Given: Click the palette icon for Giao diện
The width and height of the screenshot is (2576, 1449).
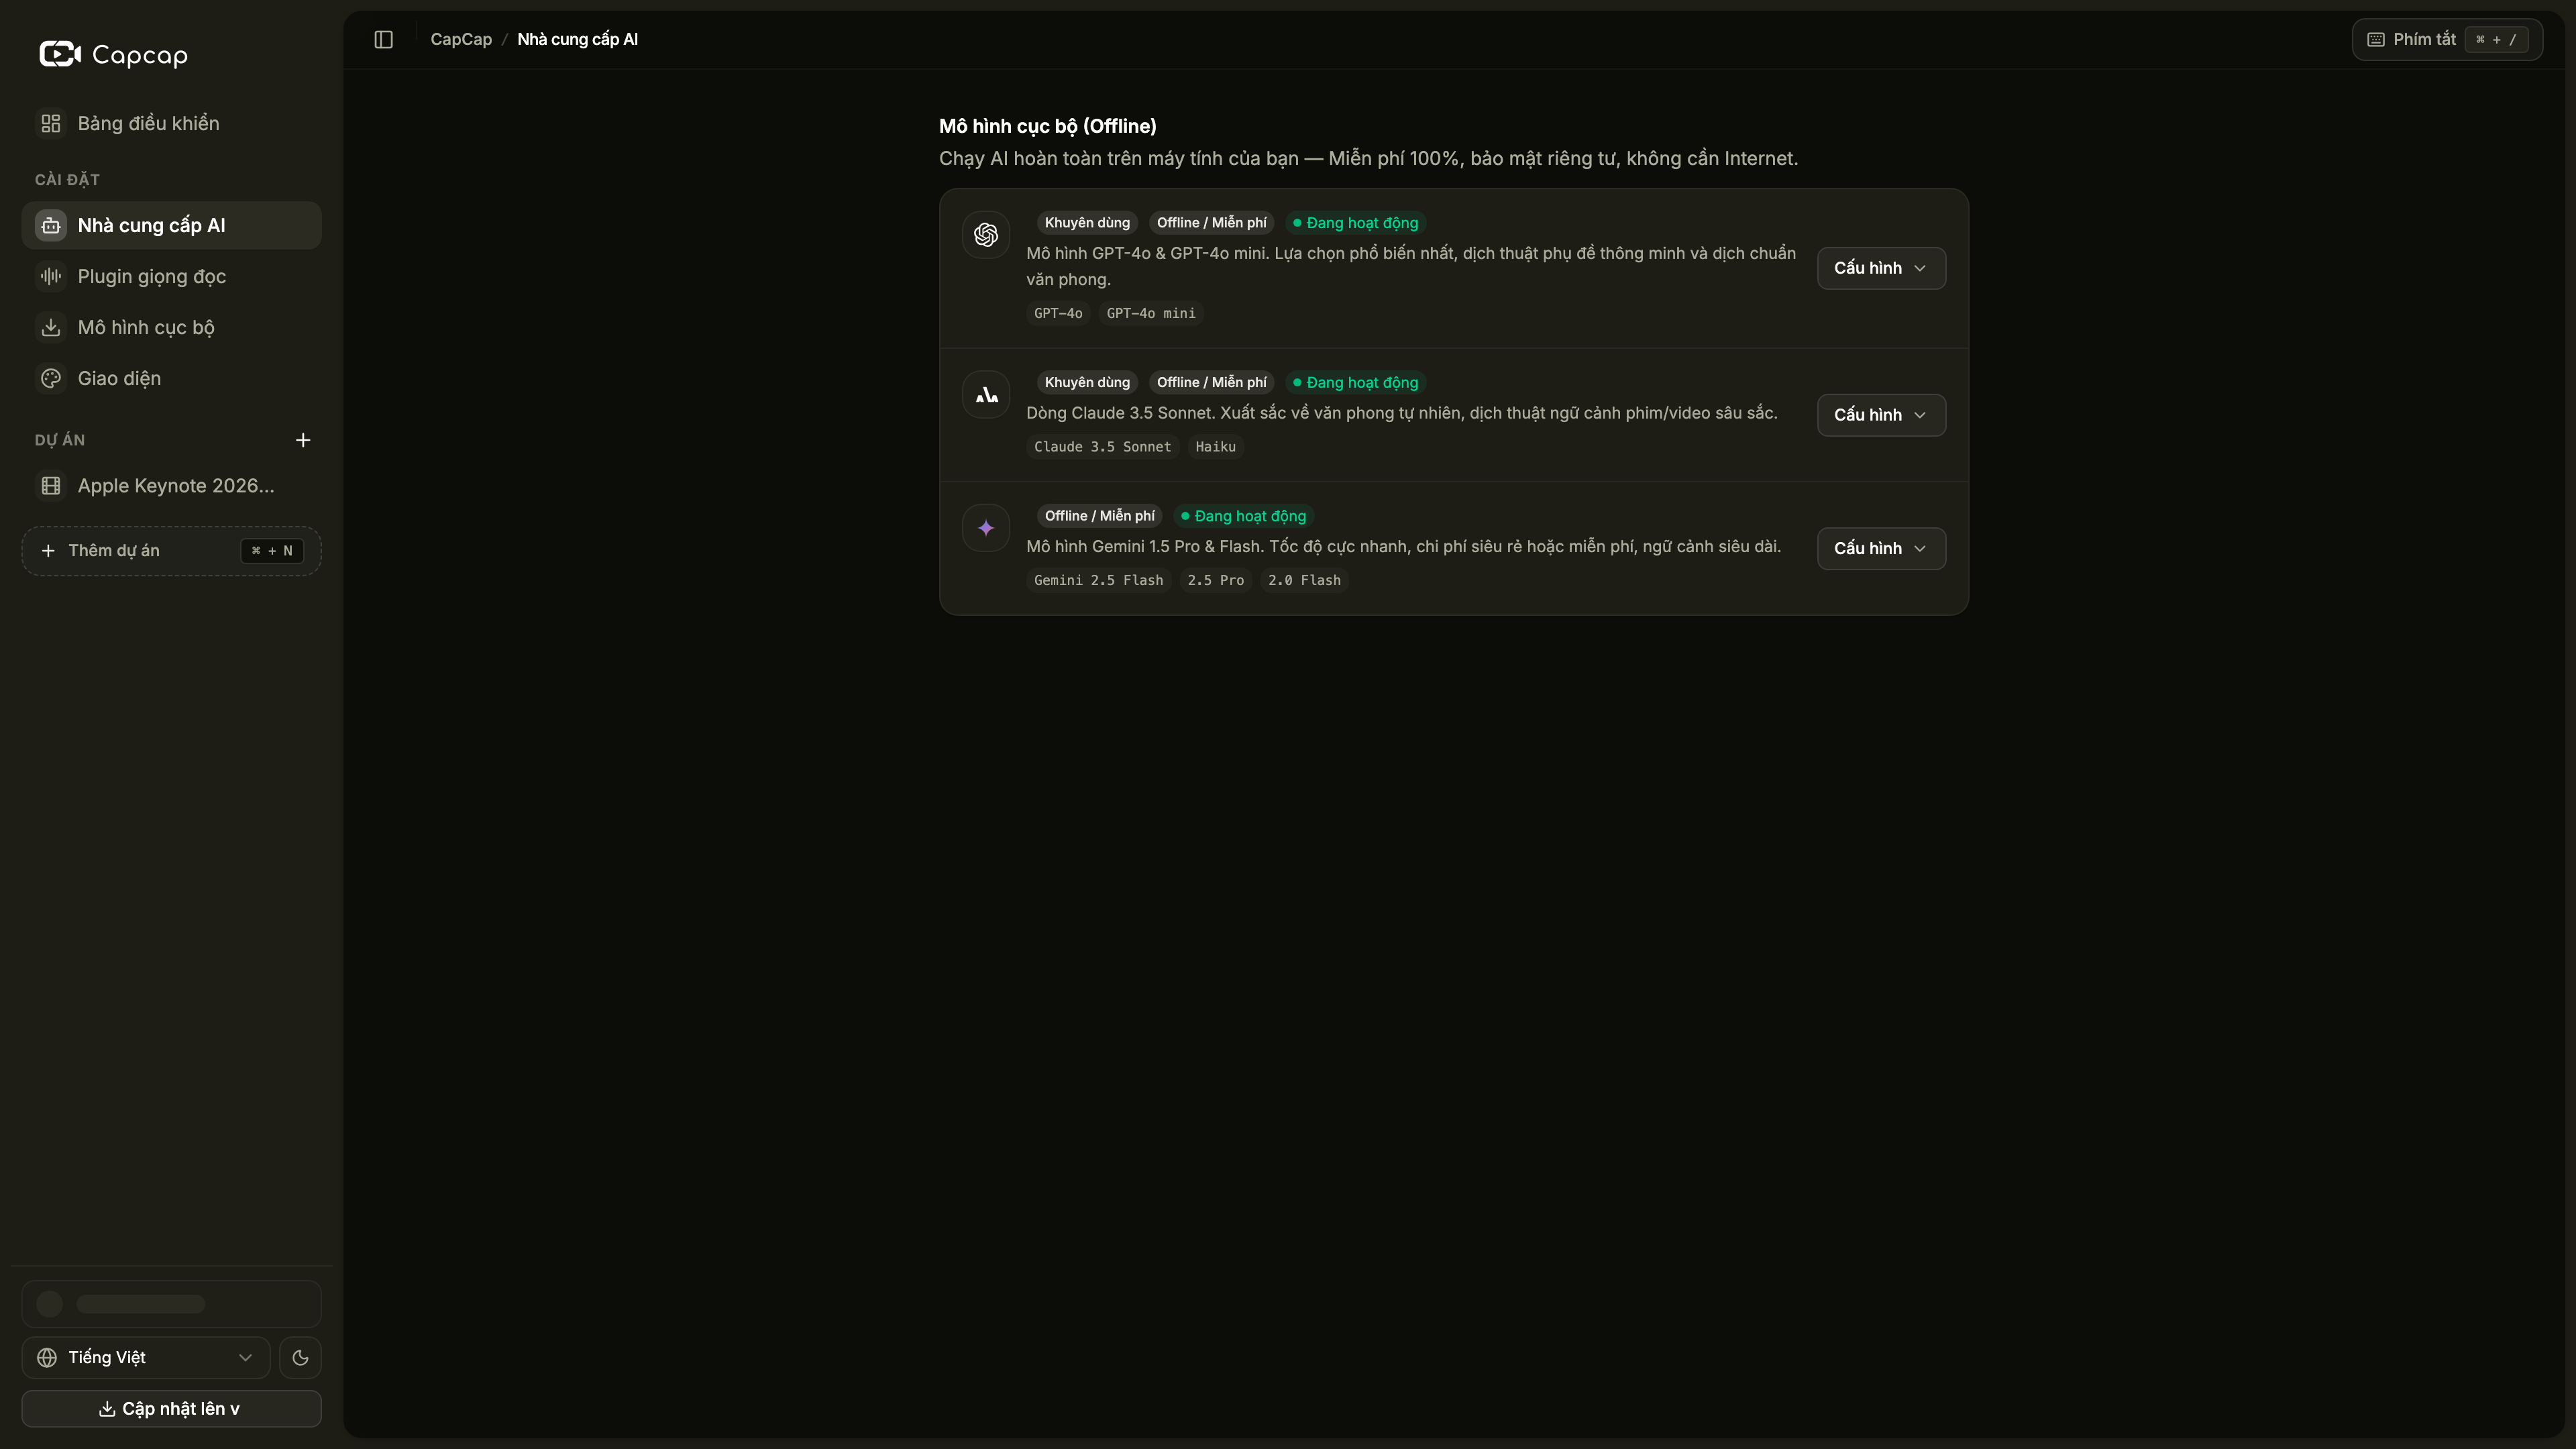Looking at the screenshot, I should coord(51,378).
